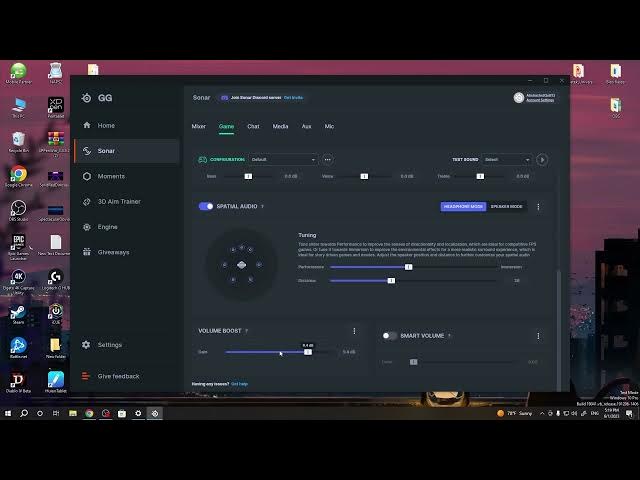Show Spatial Audio help tooltip

[x=262, y=207]
